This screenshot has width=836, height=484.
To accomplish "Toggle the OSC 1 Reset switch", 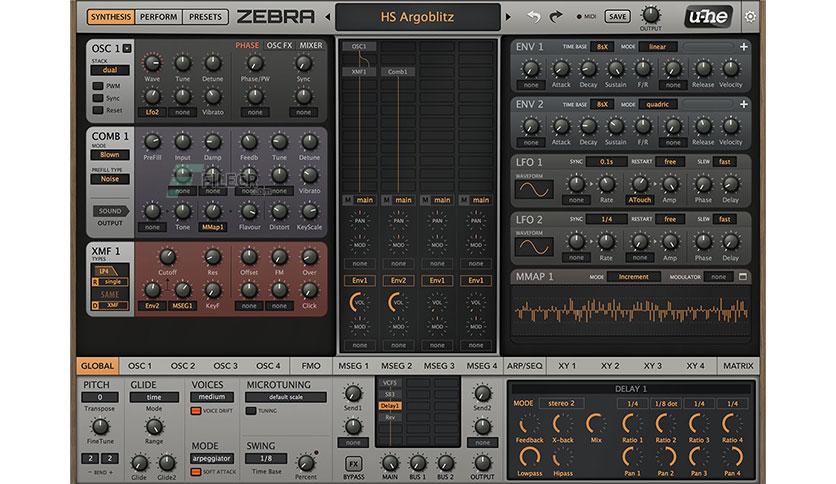I will (x=98, y=110).
